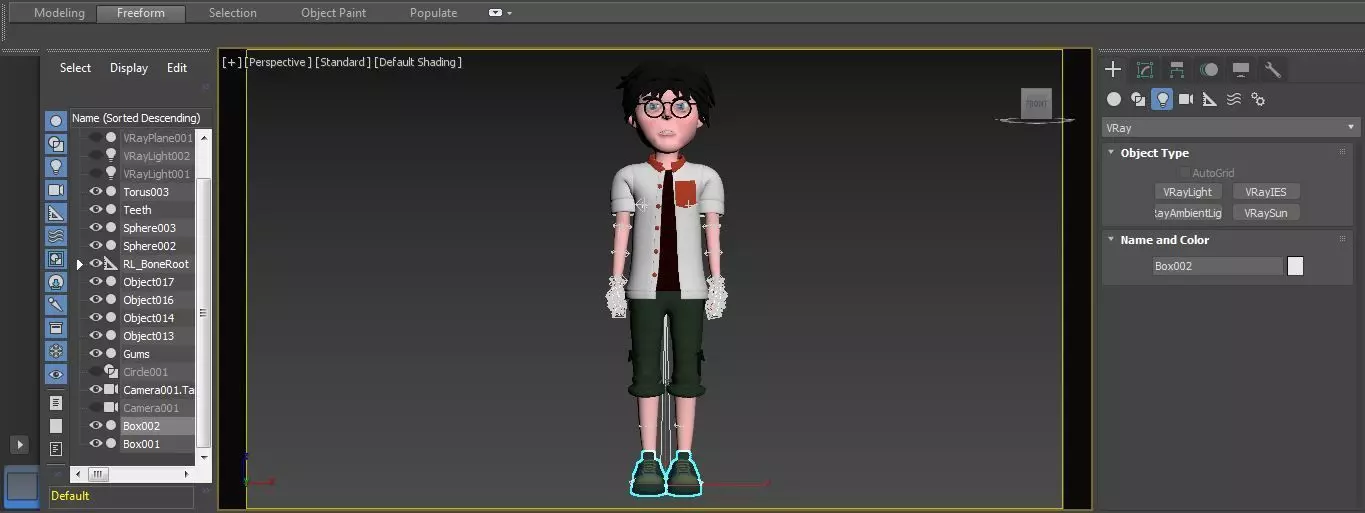
Task: Open the Motion panel tab
Action: point(1209,69)
